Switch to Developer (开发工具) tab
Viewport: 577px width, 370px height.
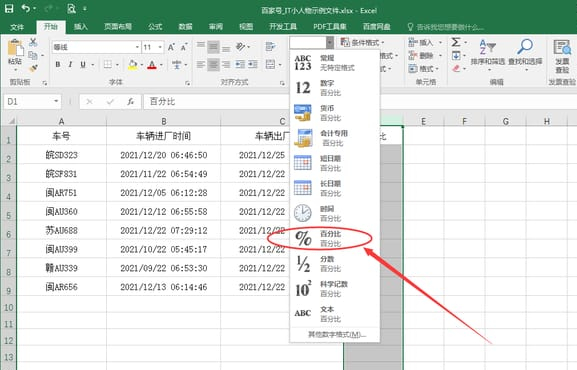coord(283,27)
